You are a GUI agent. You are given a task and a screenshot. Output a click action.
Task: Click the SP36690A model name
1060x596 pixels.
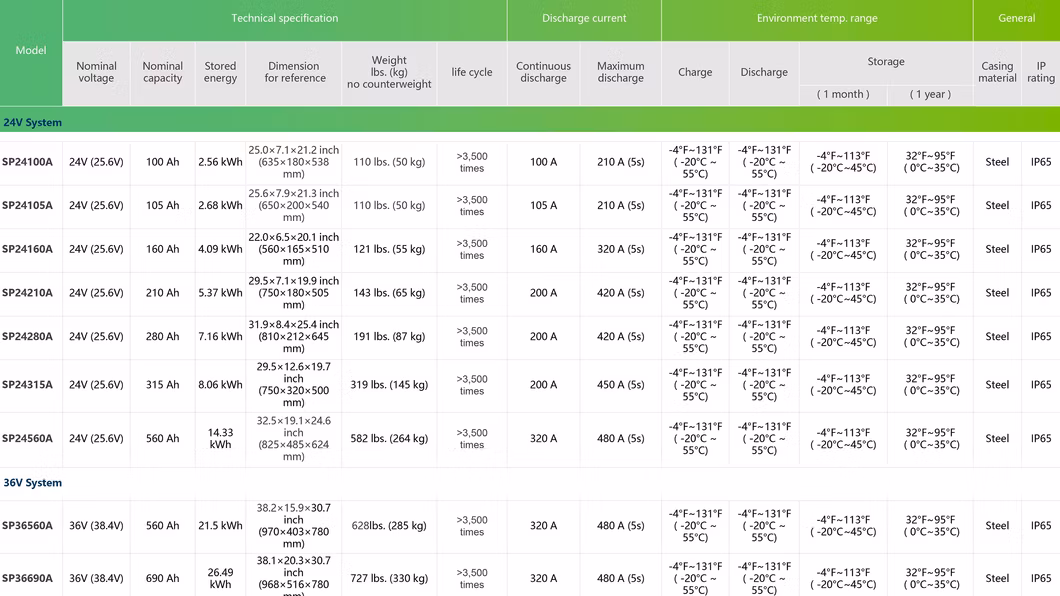[x=28, y=578]
